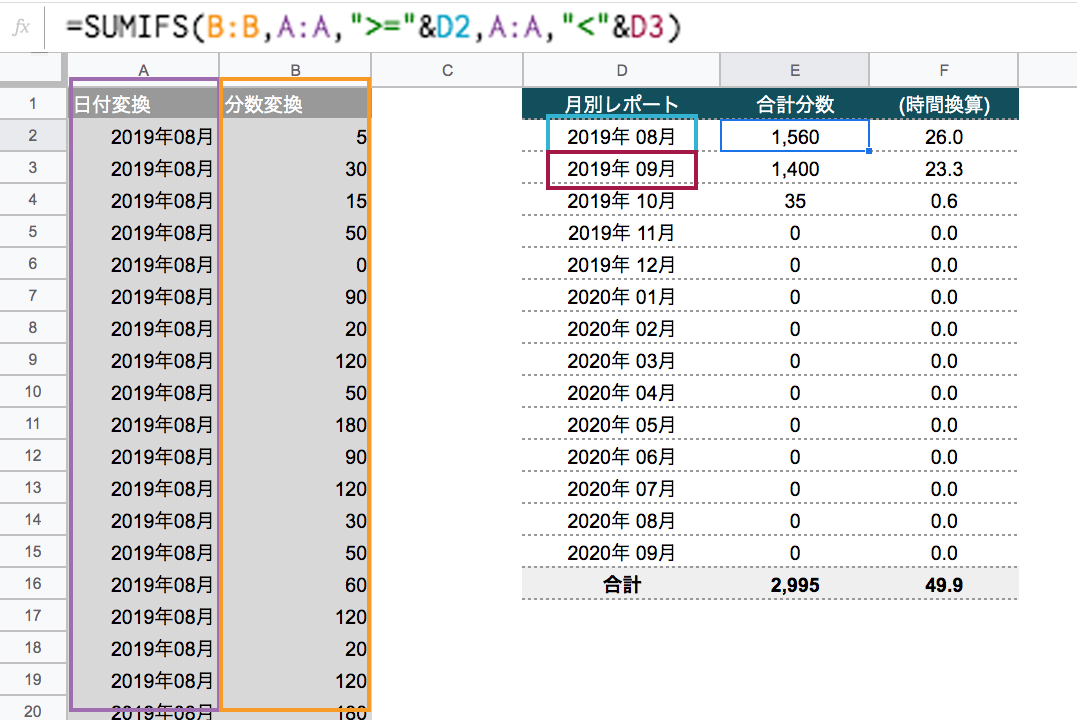Click cell B11 with value 180
The width and height of the screenshot is (1077, 720).
(295, 425)
